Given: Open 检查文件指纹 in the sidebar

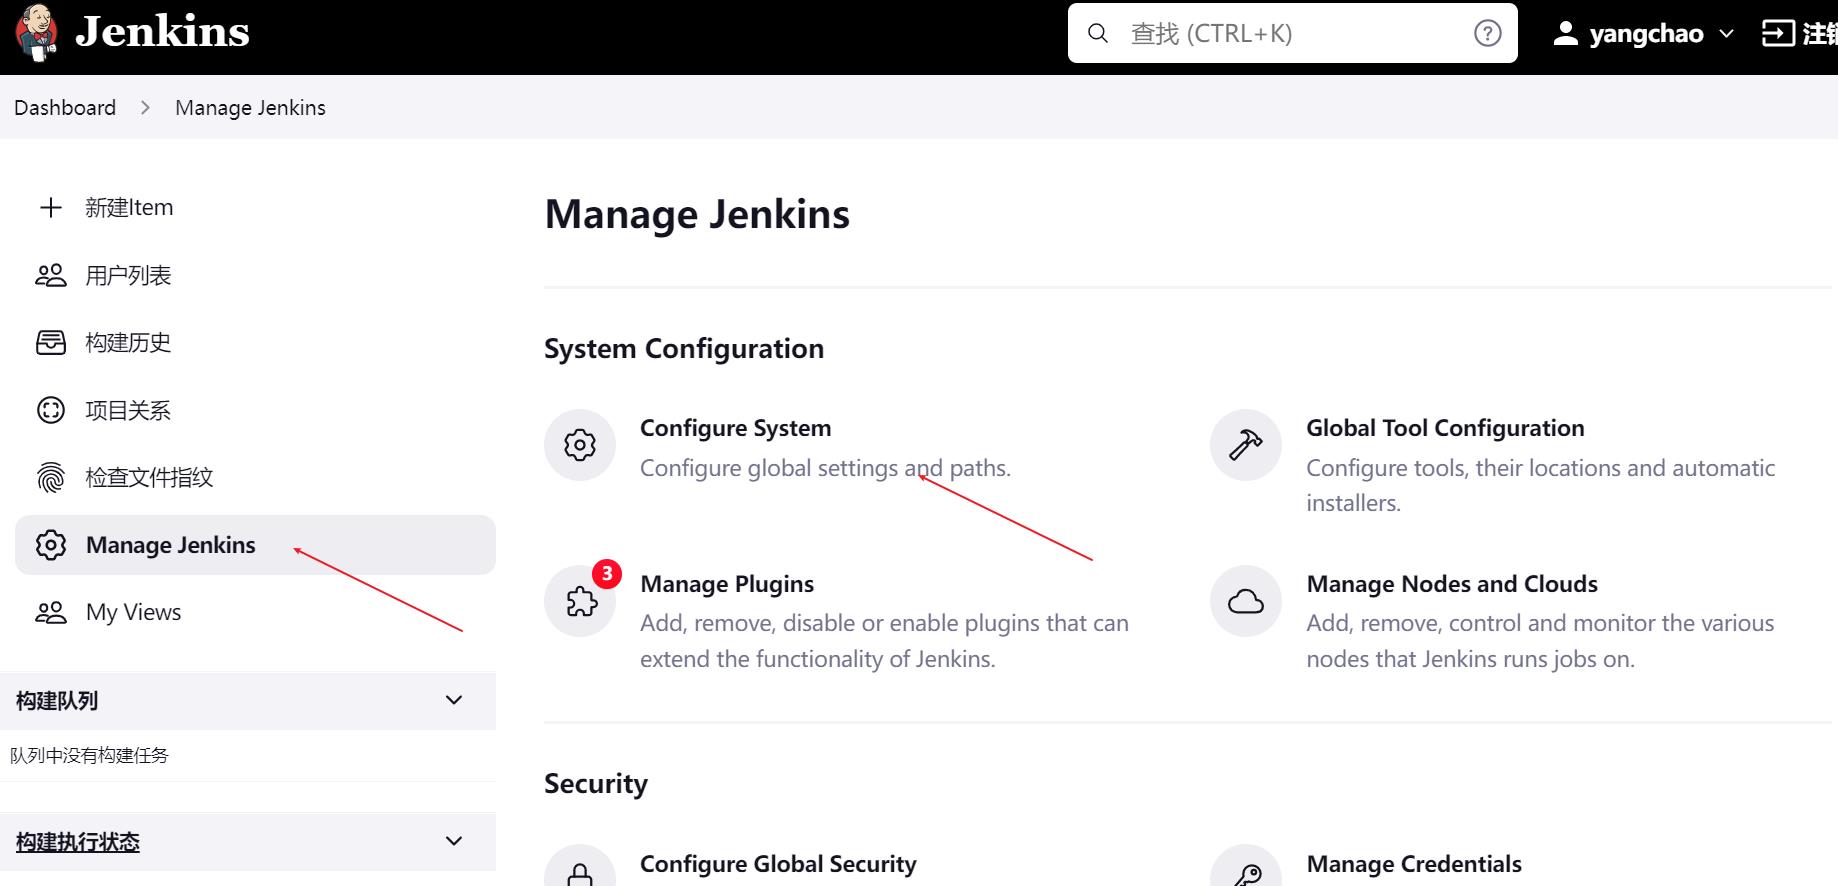Looking at the screenshot, I should coord(149,477).
